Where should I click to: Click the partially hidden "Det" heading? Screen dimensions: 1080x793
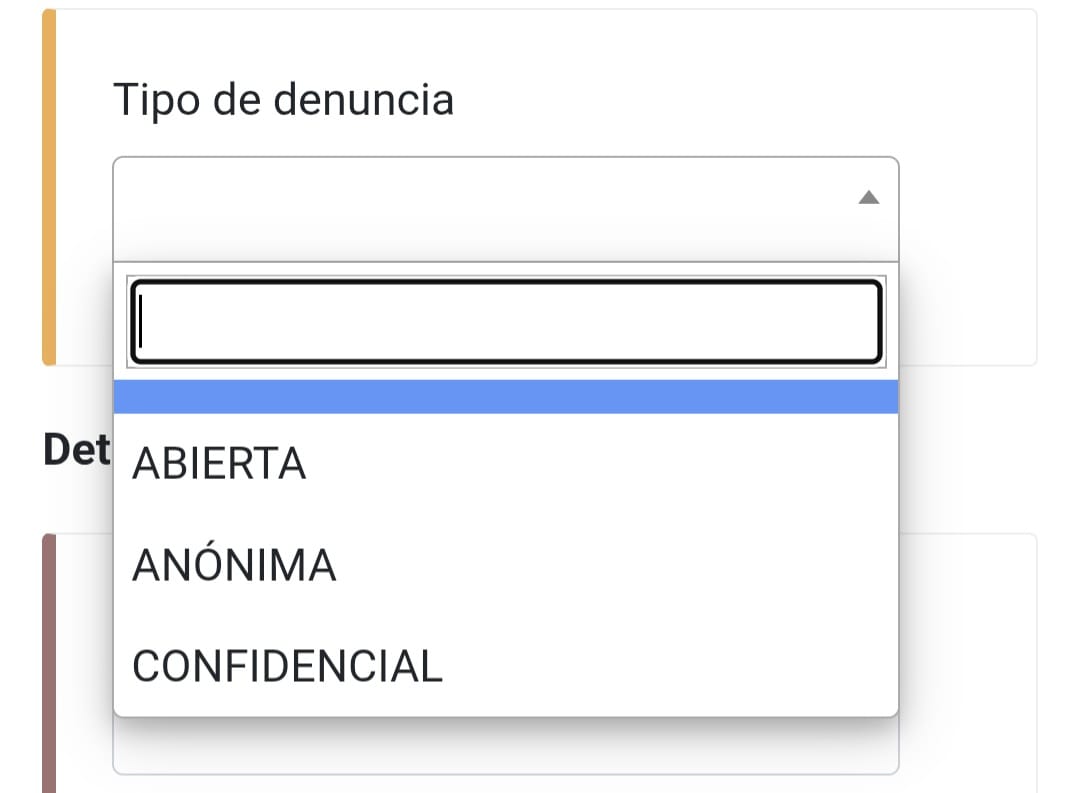(x=77, y=451)
